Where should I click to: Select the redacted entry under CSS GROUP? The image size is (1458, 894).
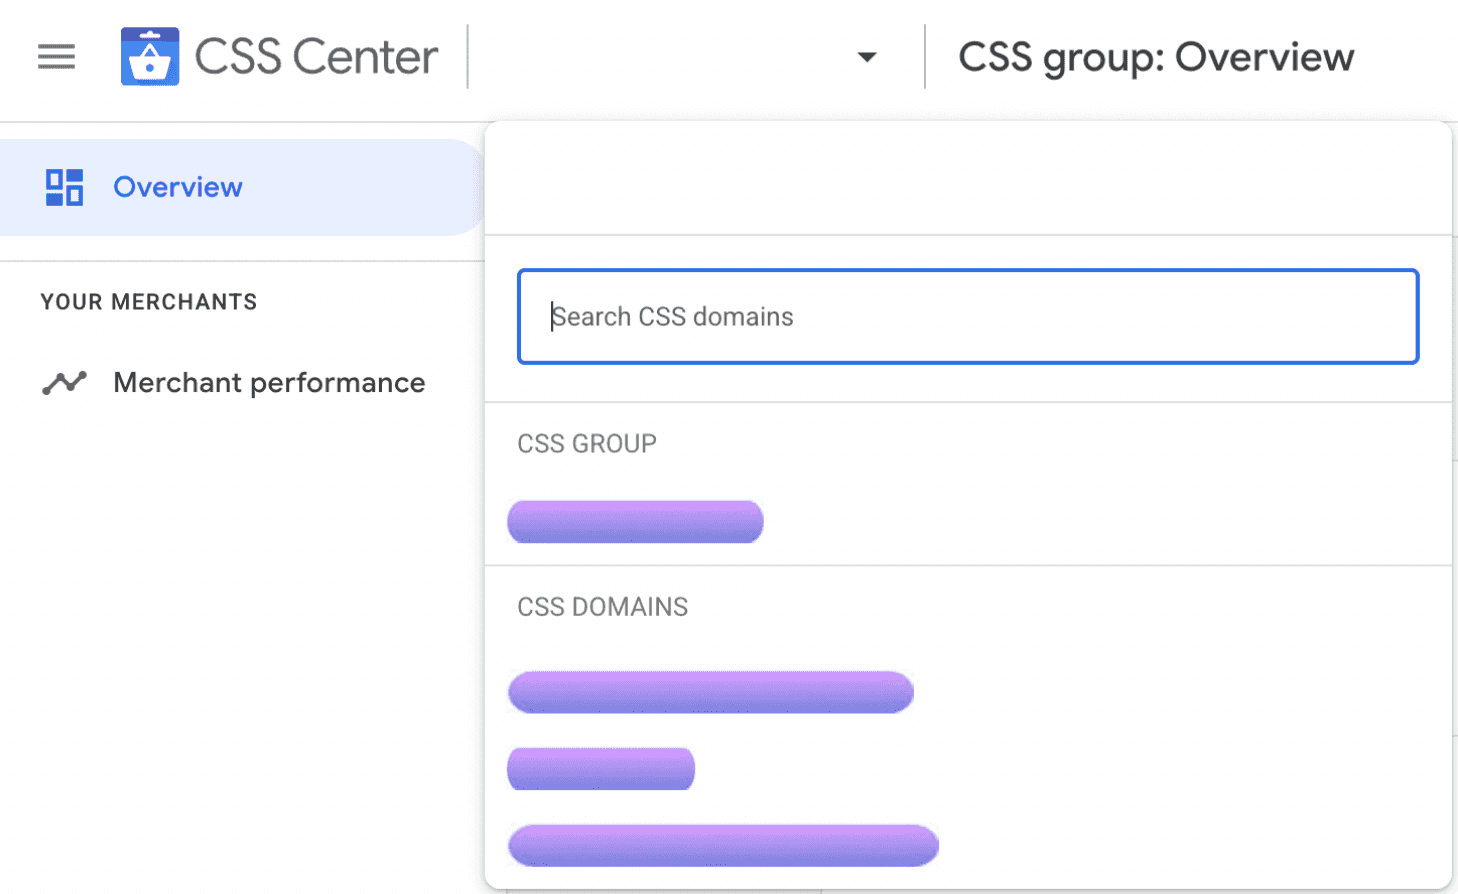point(635,522)
